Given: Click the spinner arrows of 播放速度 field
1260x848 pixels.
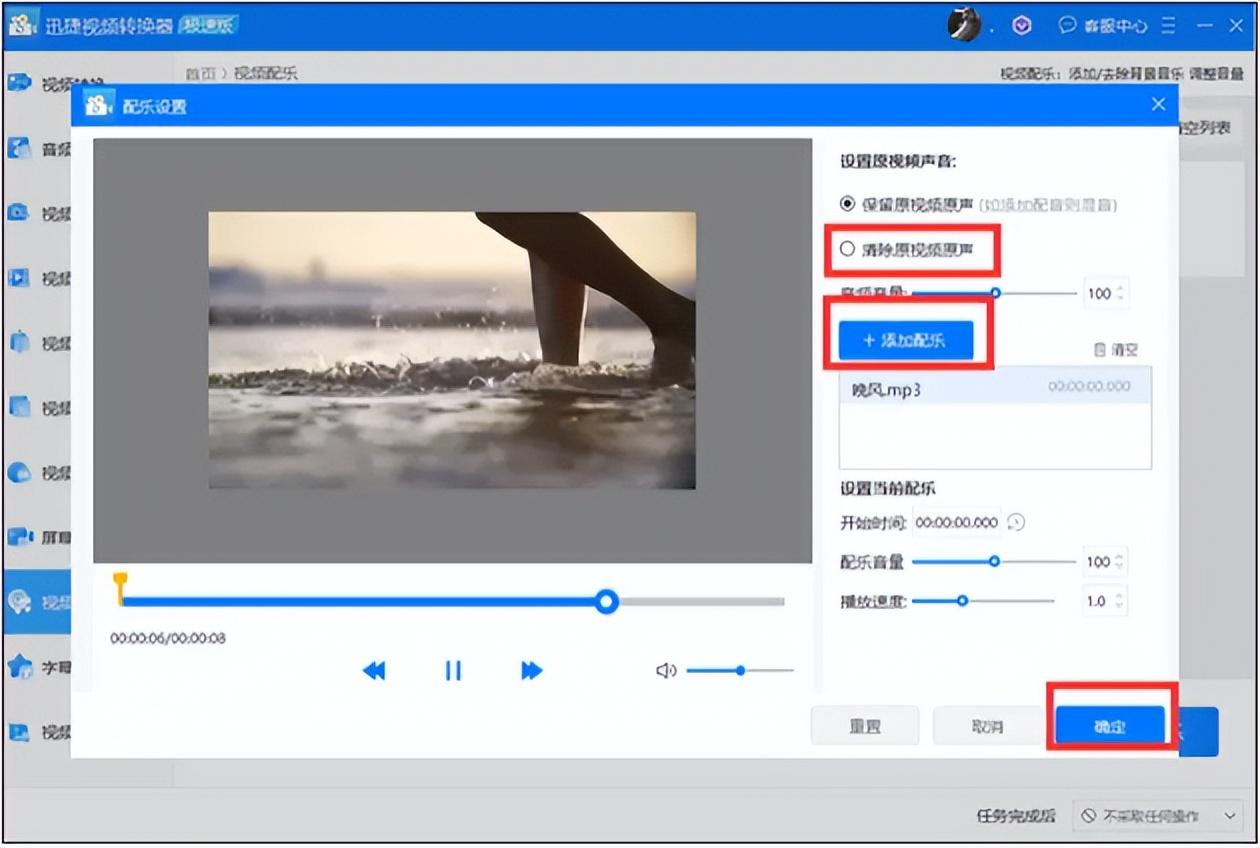Looking at the screenshot, I should [1120, 601].
